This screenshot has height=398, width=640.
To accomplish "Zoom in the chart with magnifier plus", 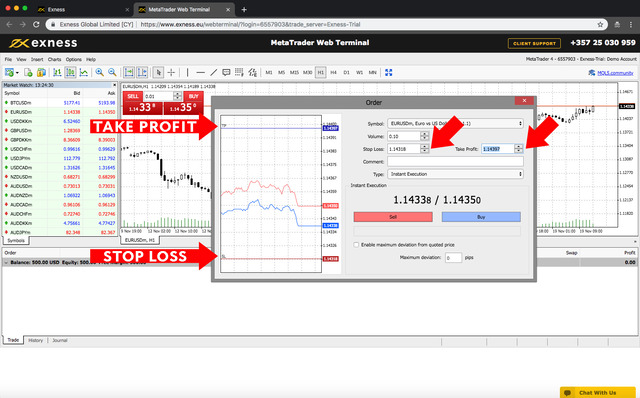I will pos(99,72).
